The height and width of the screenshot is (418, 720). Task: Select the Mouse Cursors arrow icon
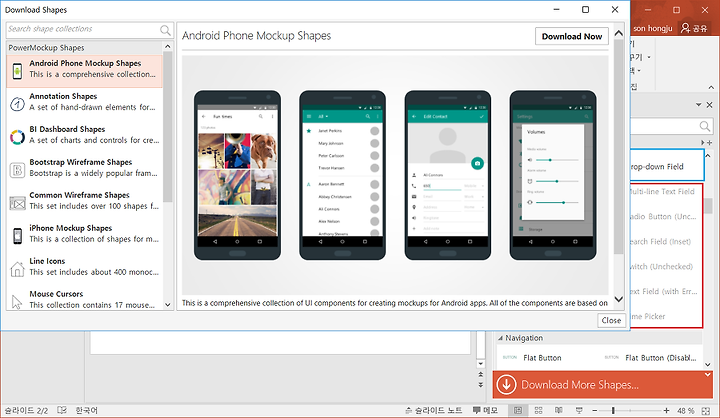pyautogui.click(x=17, y=302)
